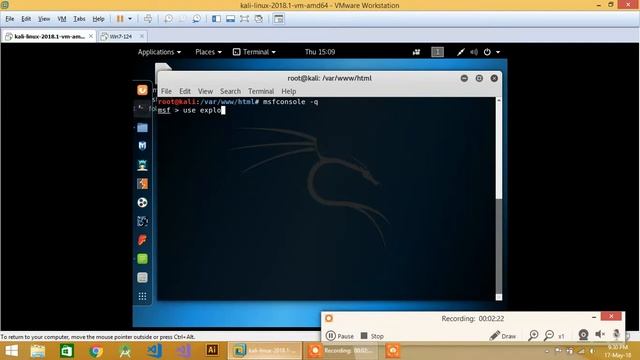Launch Armitage from Kali dock

[142, 165]
